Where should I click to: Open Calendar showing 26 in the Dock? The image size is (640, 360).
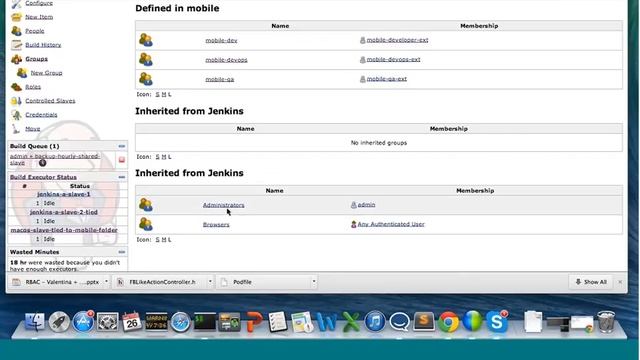pos(132,322)
